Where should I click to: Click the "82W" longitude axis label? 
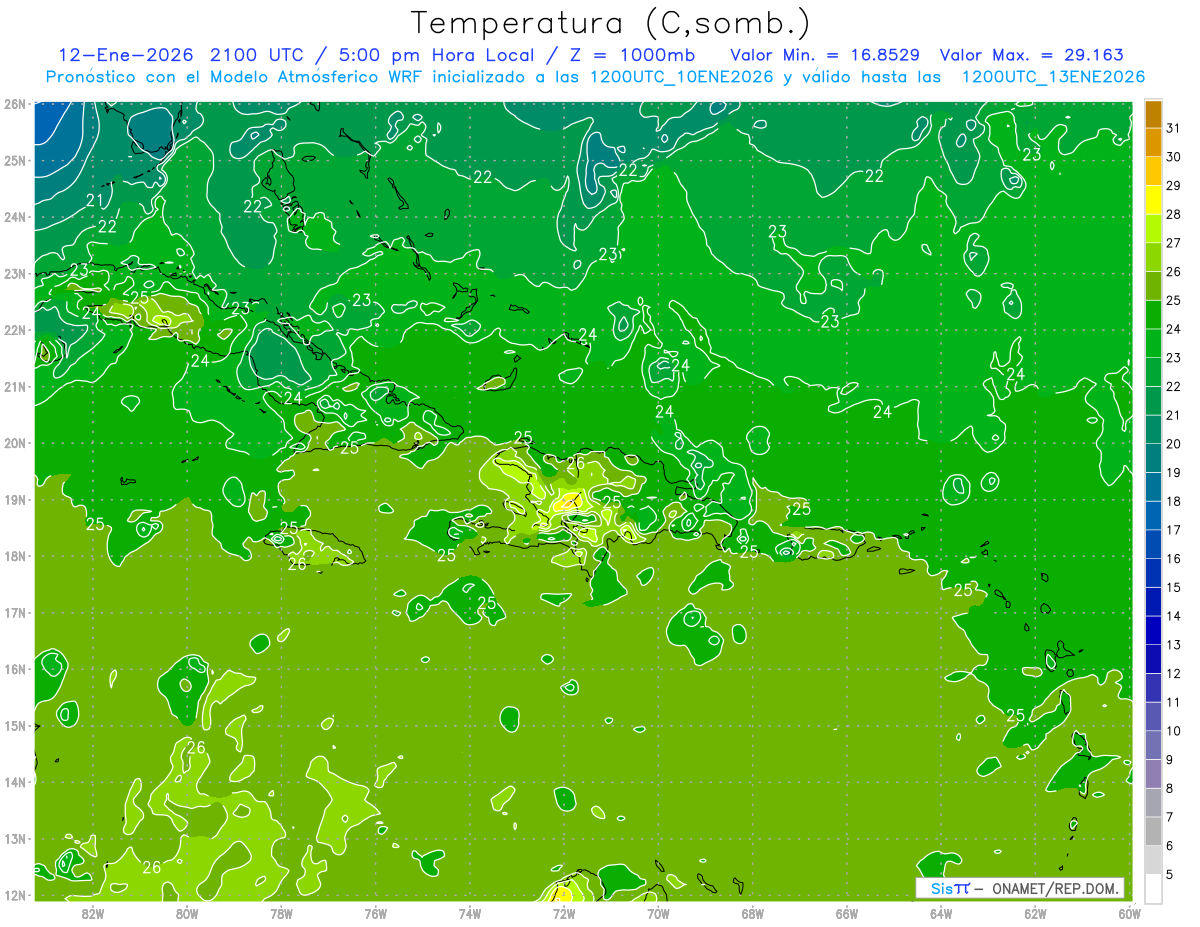click(93, 913)
